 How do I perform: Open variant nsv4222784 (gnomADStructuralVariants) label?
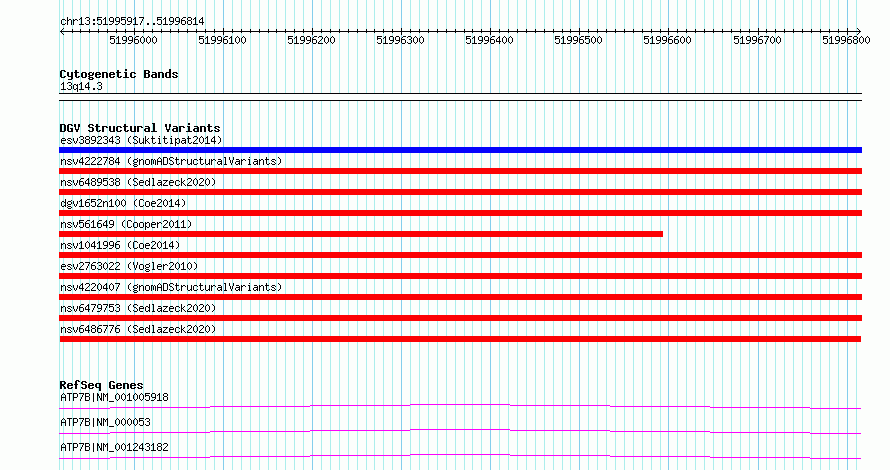(171, 161)
